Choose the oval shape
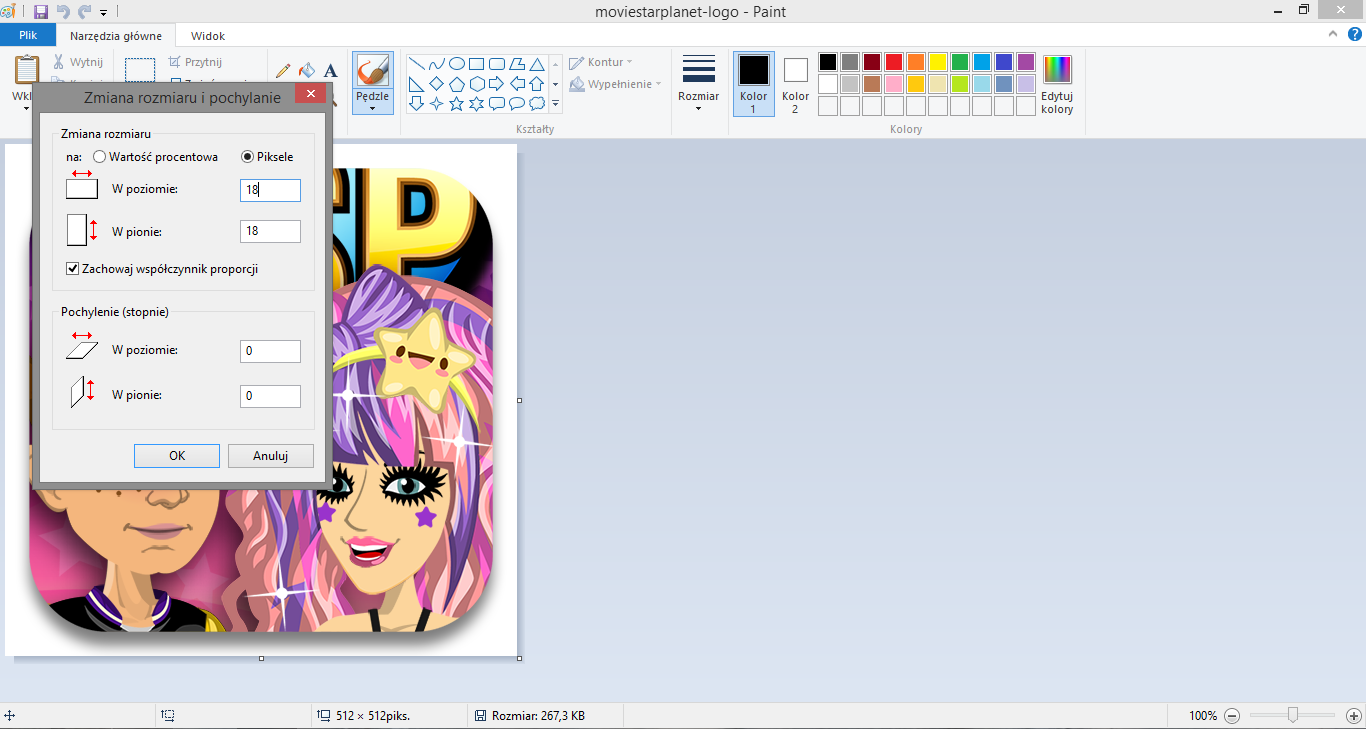Screen dimensions: 1366x729 point(456,63)
